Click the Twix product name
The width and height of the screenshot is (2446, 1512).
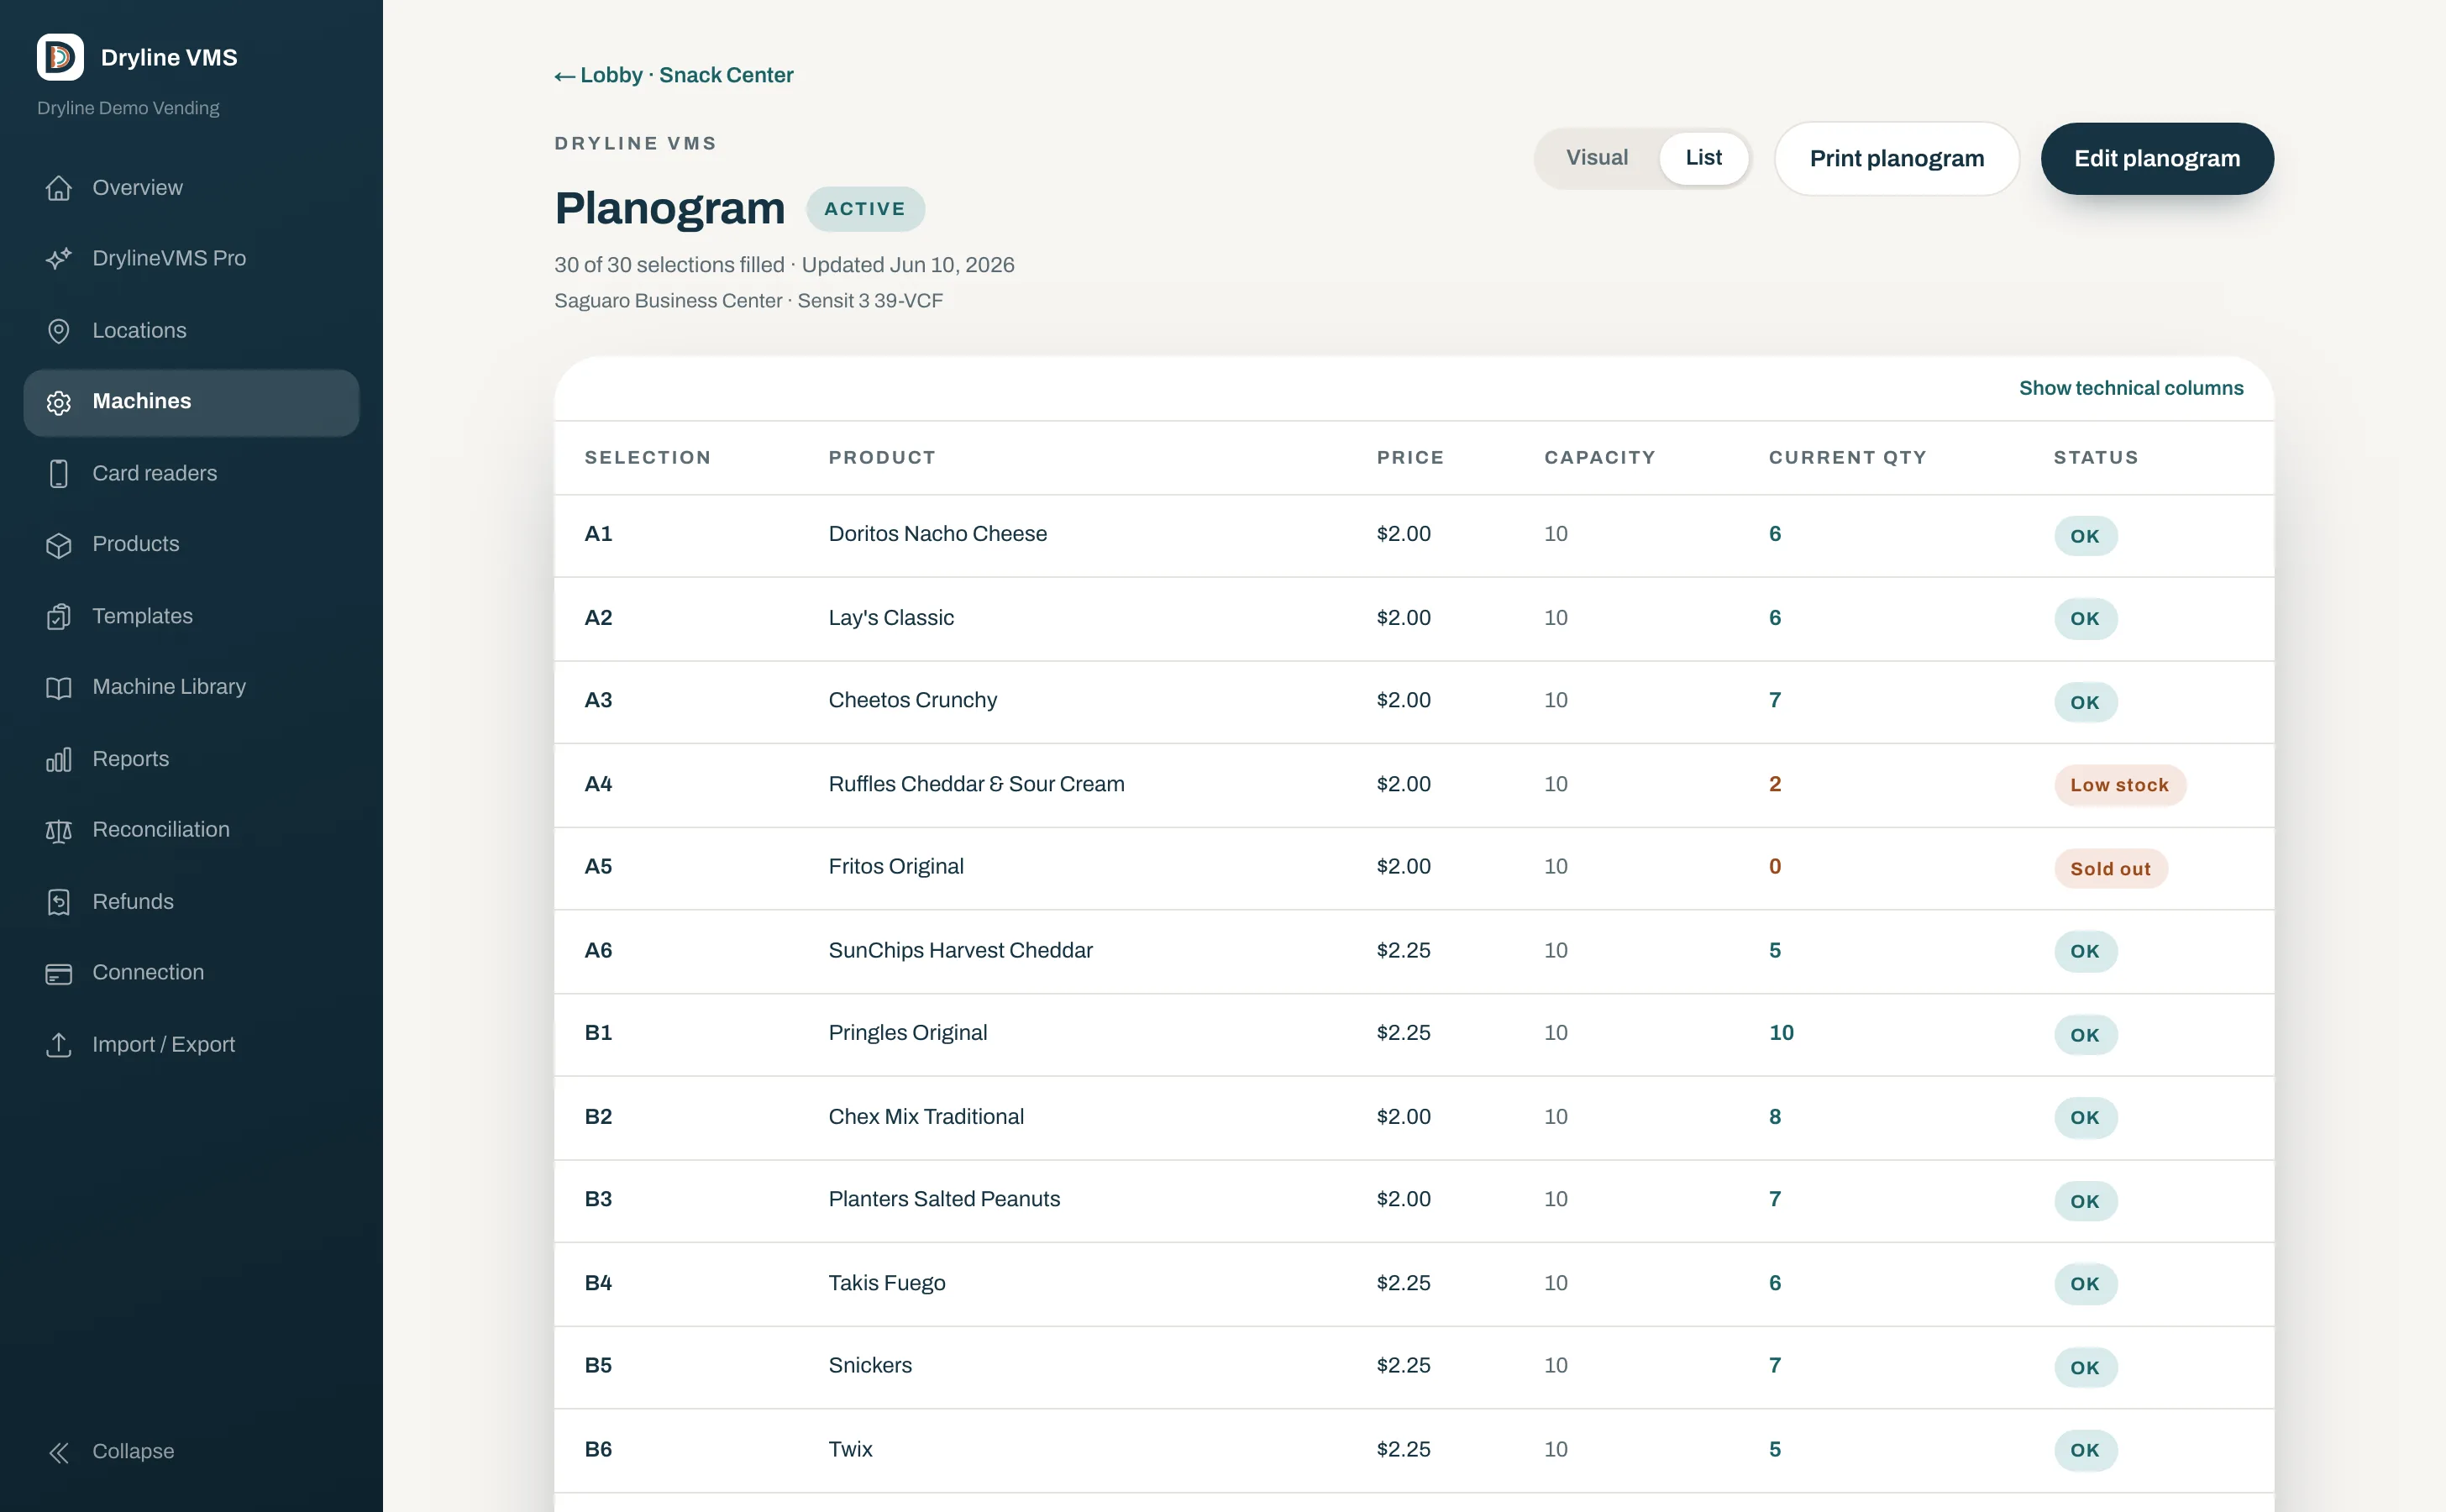click(x=850, y=1449)
